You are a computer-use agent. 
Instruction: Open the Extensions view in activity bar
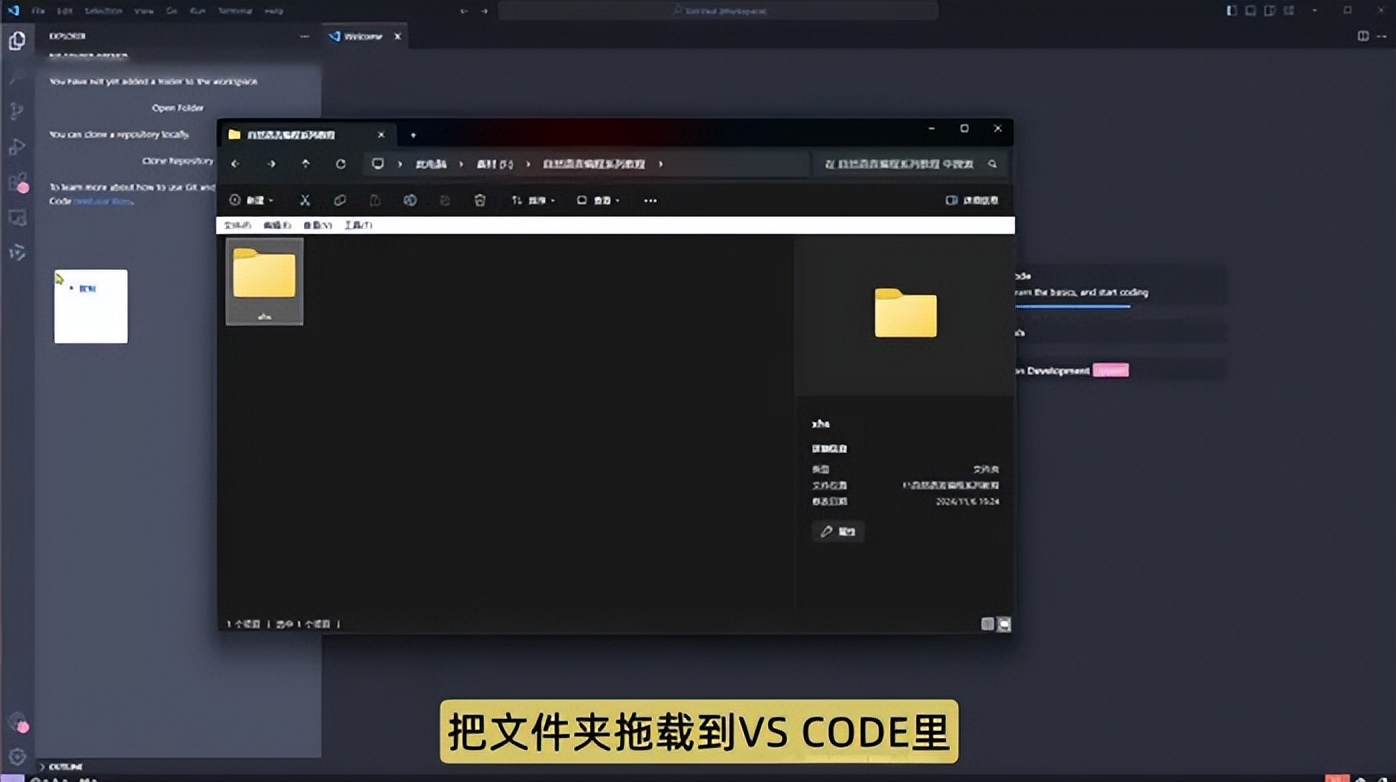click(x=17, y=183)
